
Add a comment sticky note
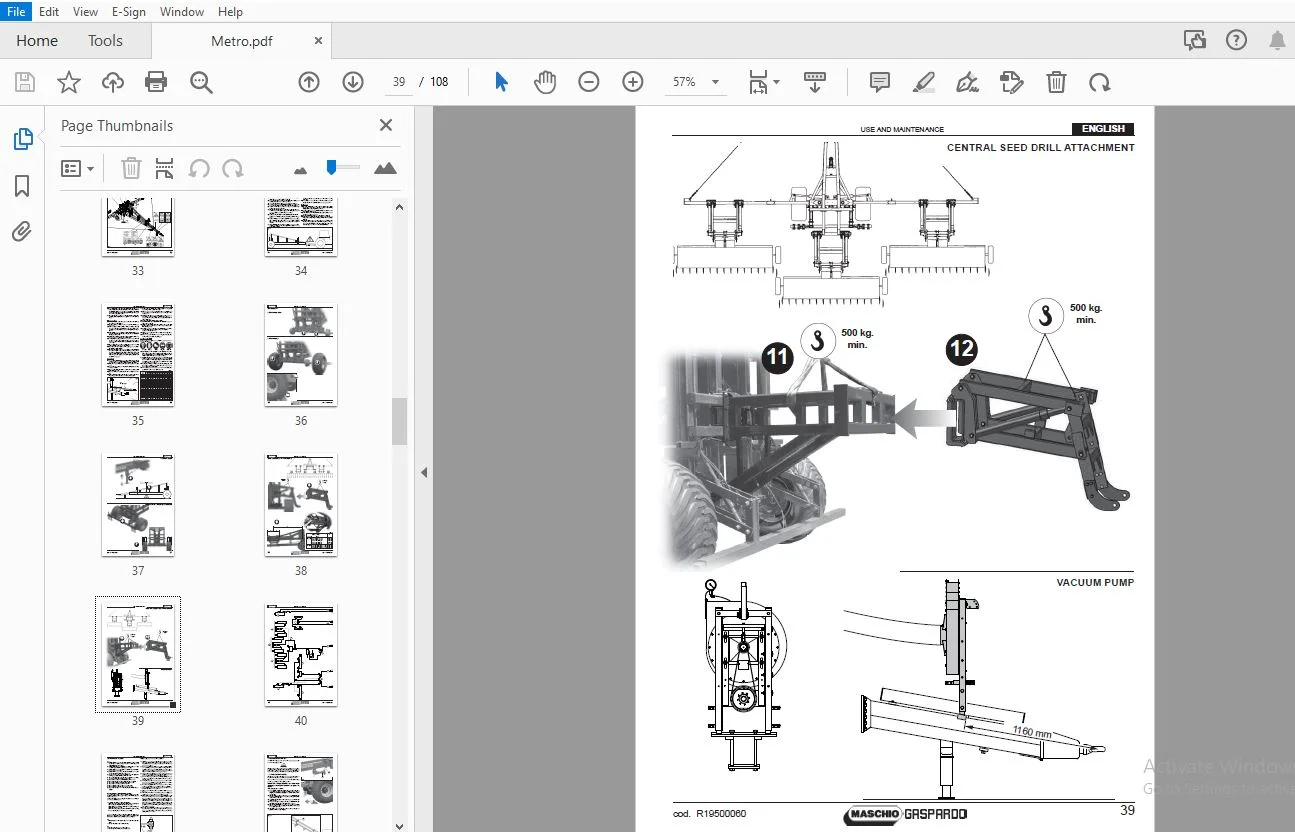[879, 82]
